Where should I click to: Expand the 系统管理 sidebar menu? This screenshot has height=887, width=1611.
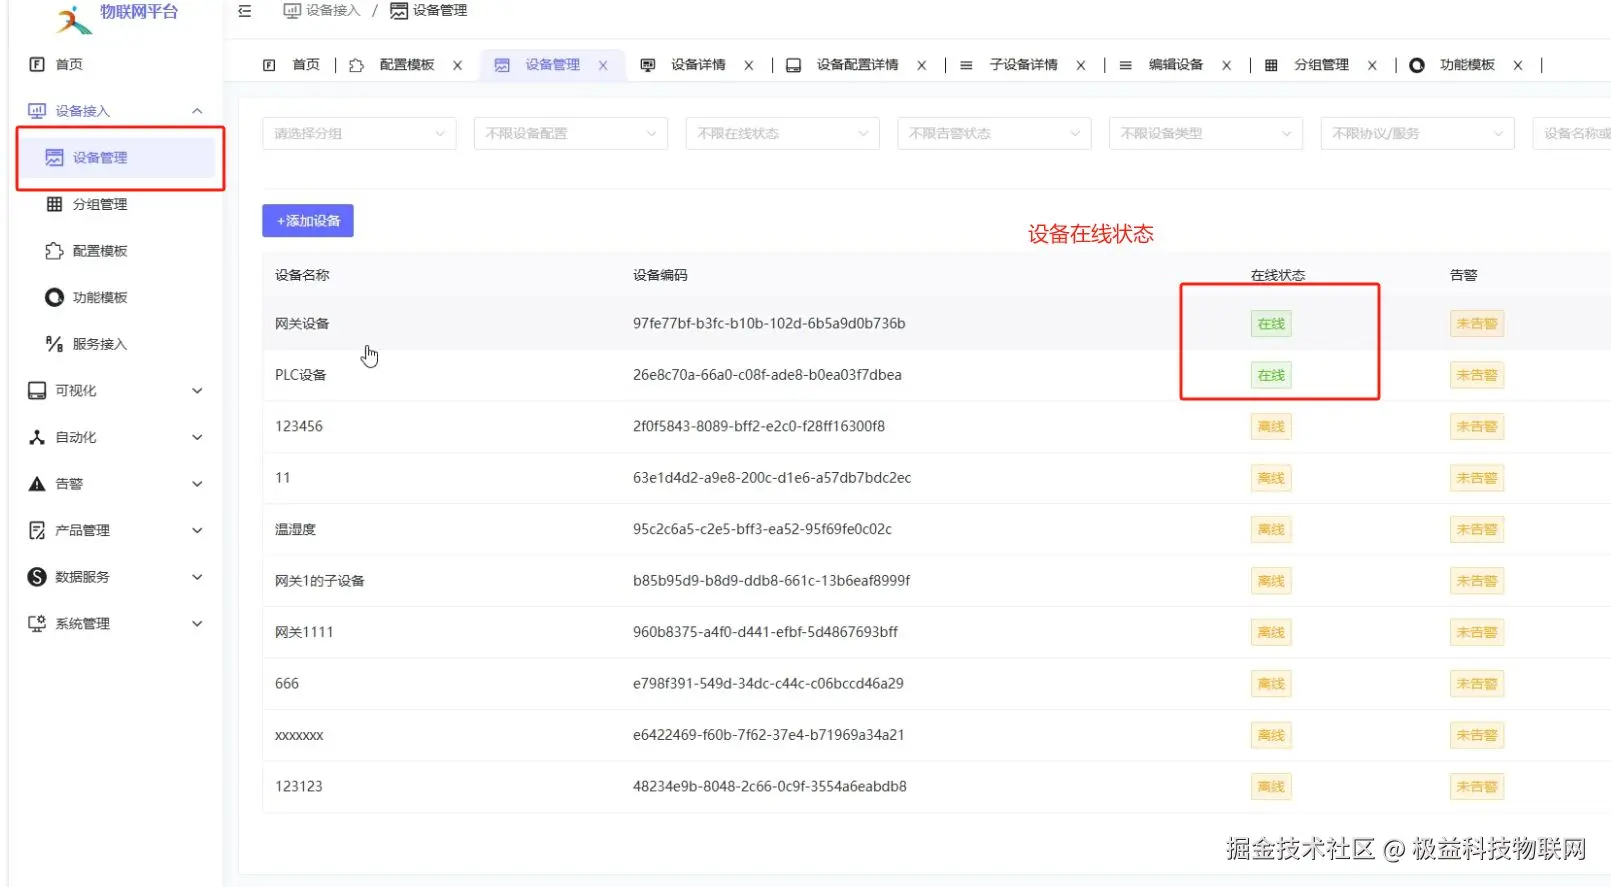point(197,624)
